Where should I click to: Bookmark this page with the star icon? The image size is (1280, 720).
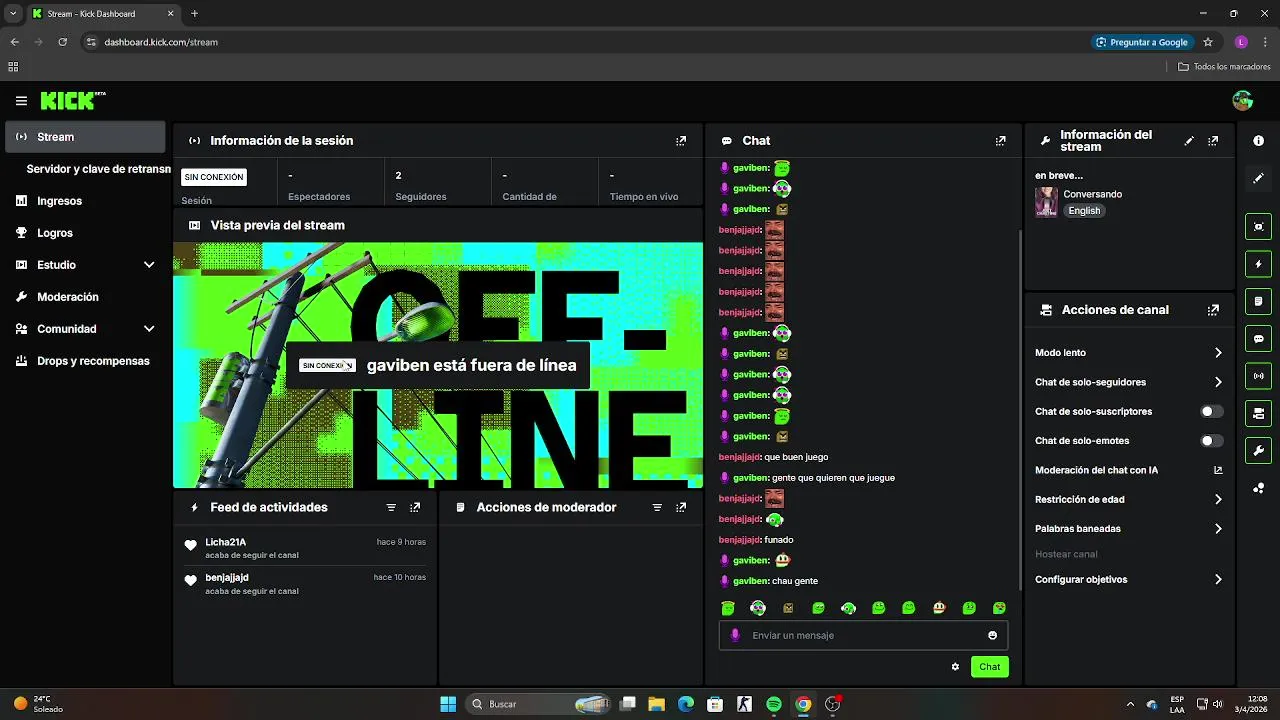click(x=1208, y=42)
